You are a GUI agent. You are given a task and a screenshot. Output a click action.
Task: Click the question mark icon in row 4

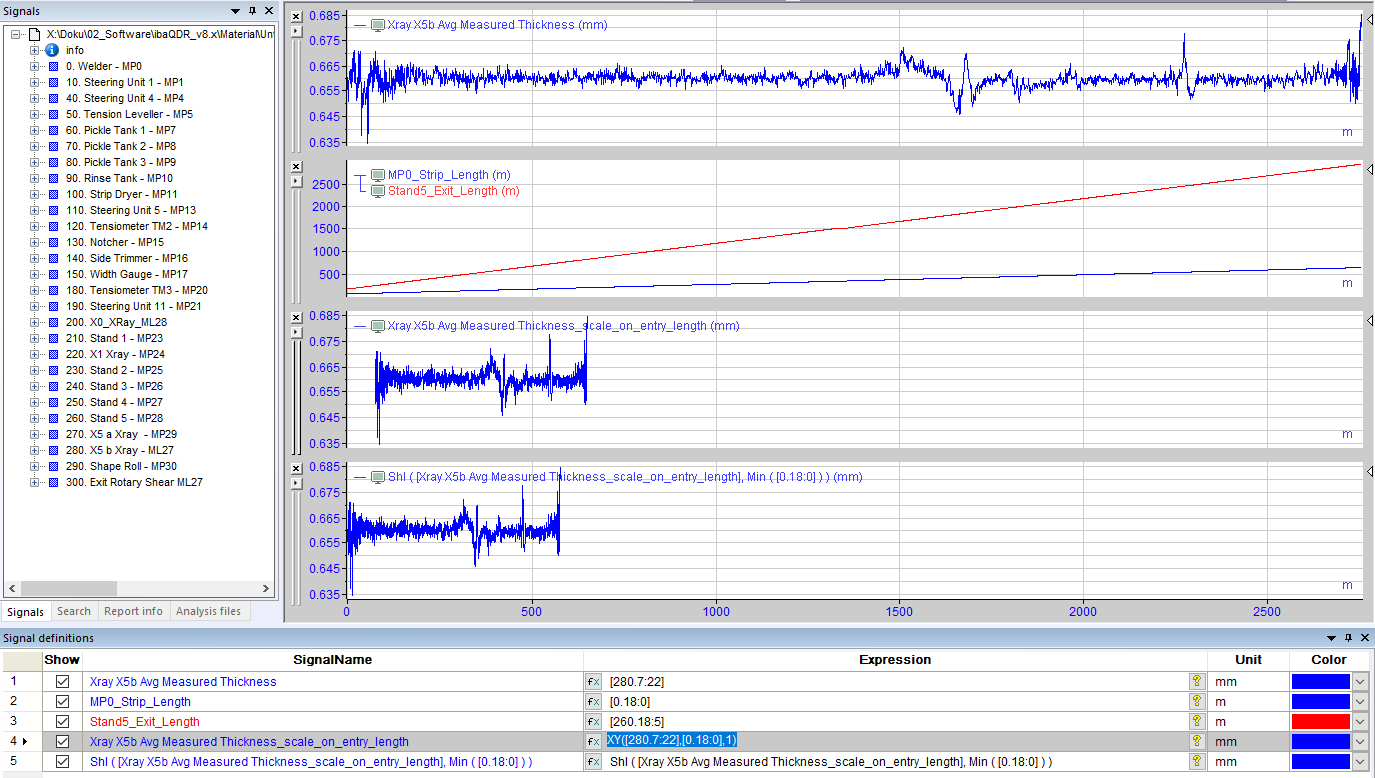[x=1197, y=742]
